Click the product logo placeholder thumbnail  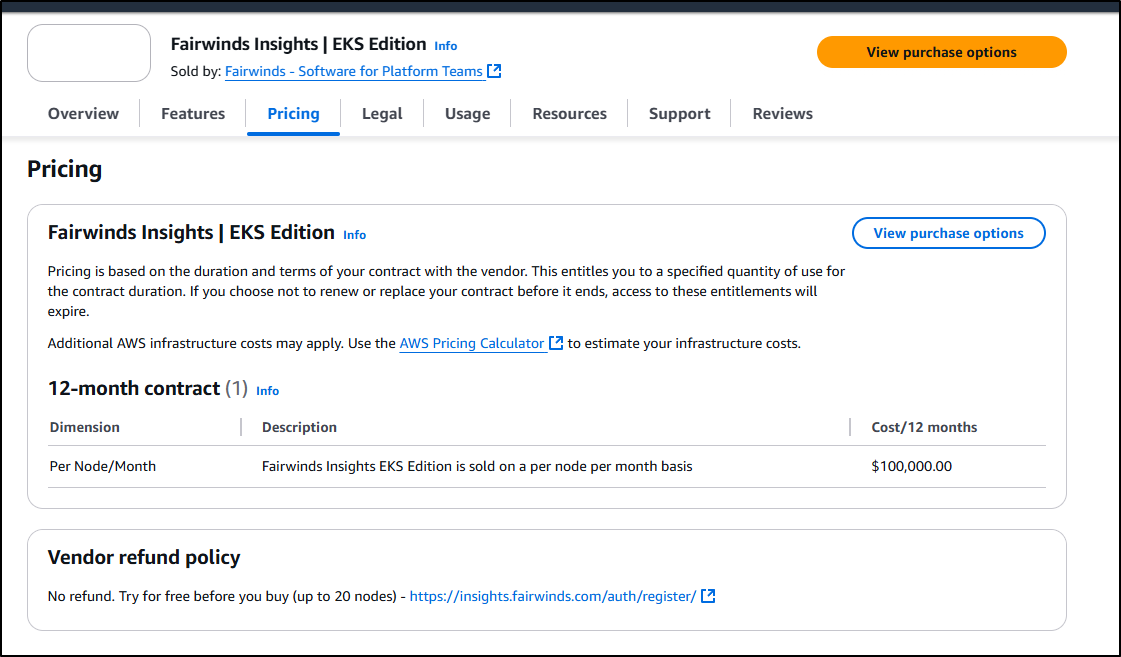click(x=89, y=53)
